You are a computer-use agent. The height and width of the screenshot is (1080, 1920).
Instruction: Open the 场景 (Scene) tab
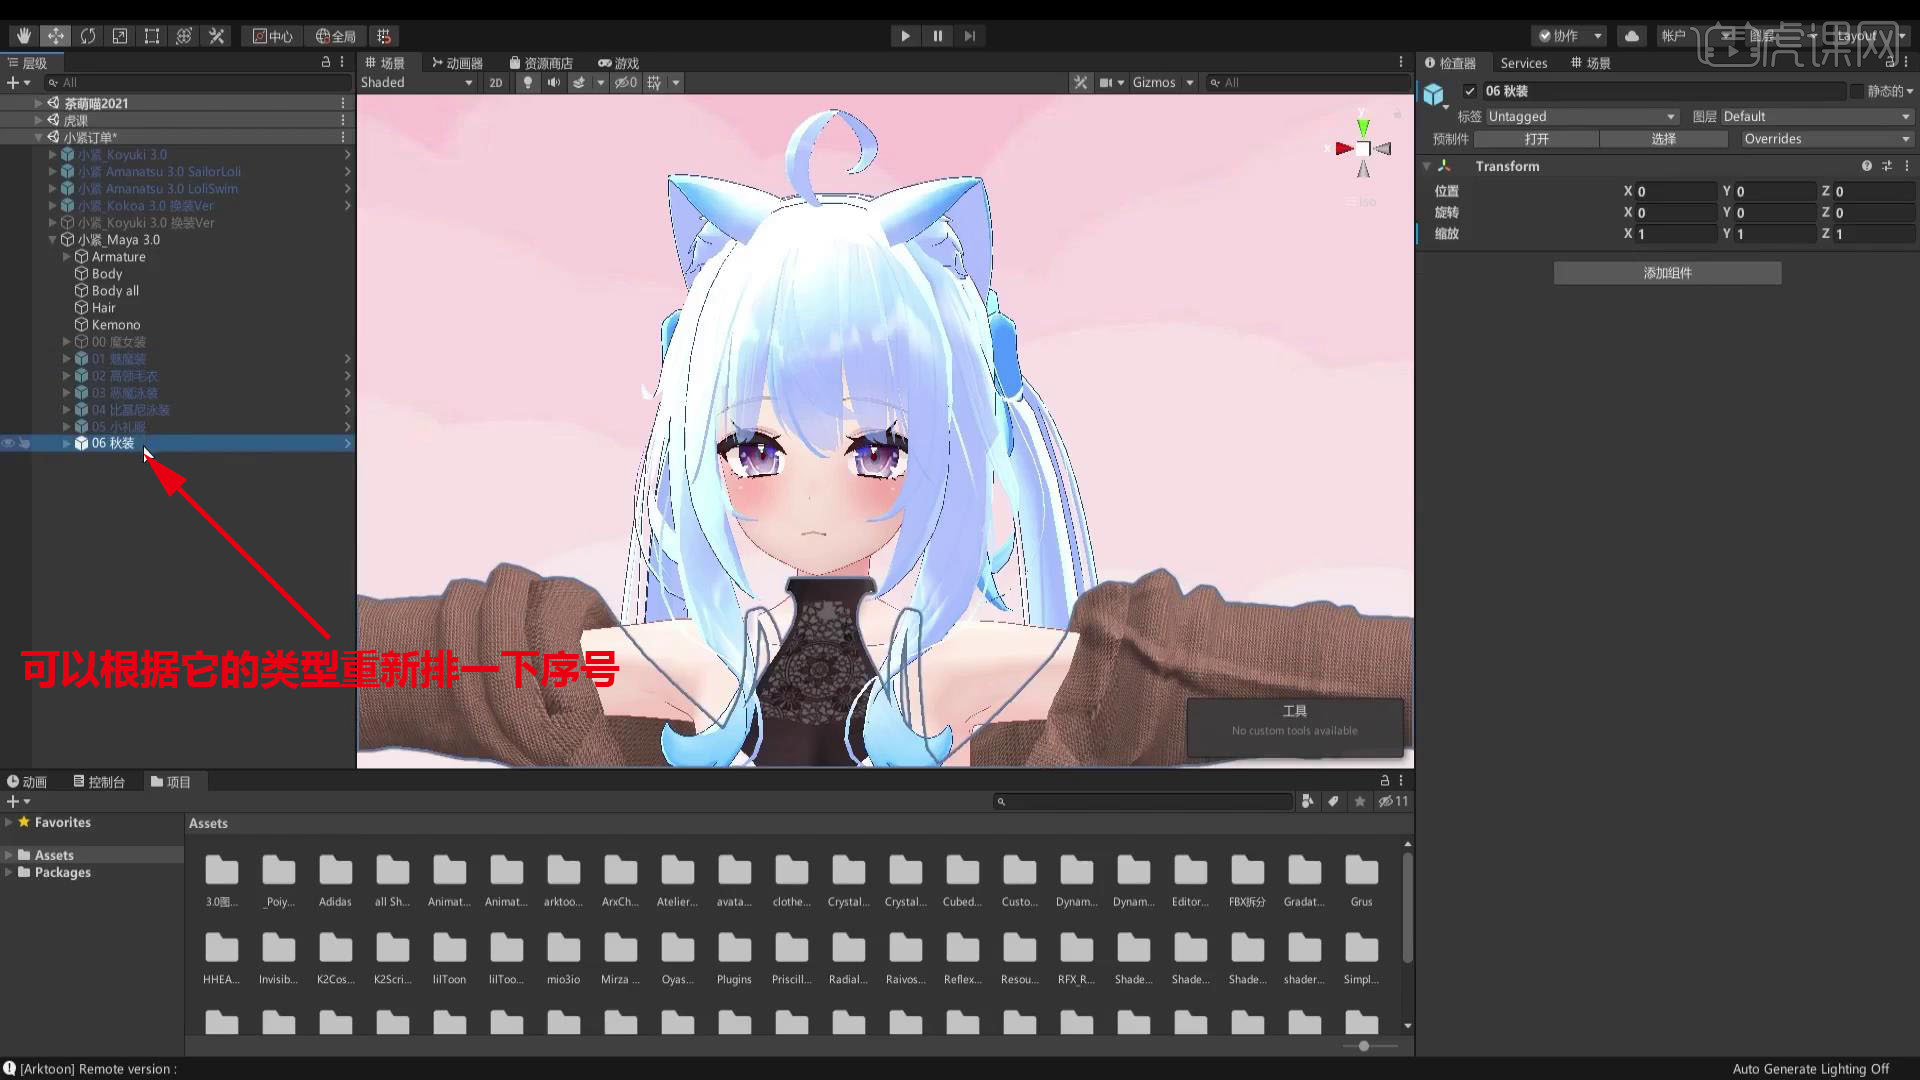tap(390, 62)
